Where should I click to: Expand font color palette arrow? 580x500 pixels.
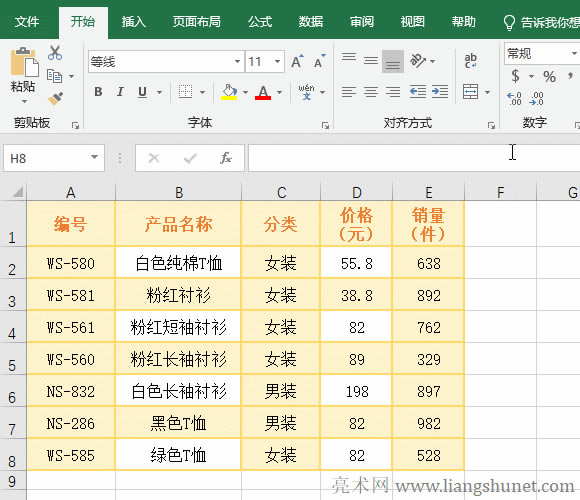[x=280, y=92]
